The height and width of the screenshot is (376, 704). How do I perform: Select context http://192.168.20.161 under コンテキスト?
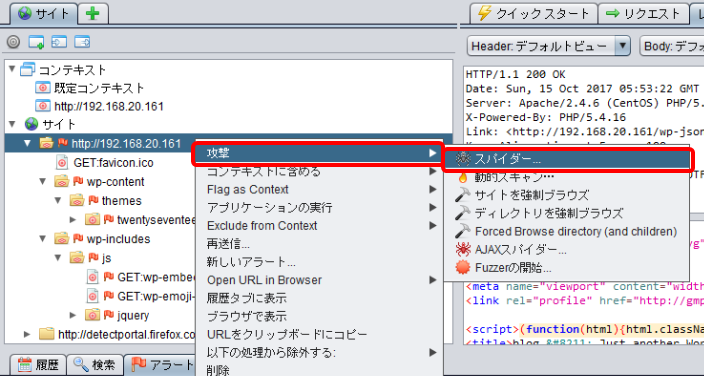pos(109,106)
